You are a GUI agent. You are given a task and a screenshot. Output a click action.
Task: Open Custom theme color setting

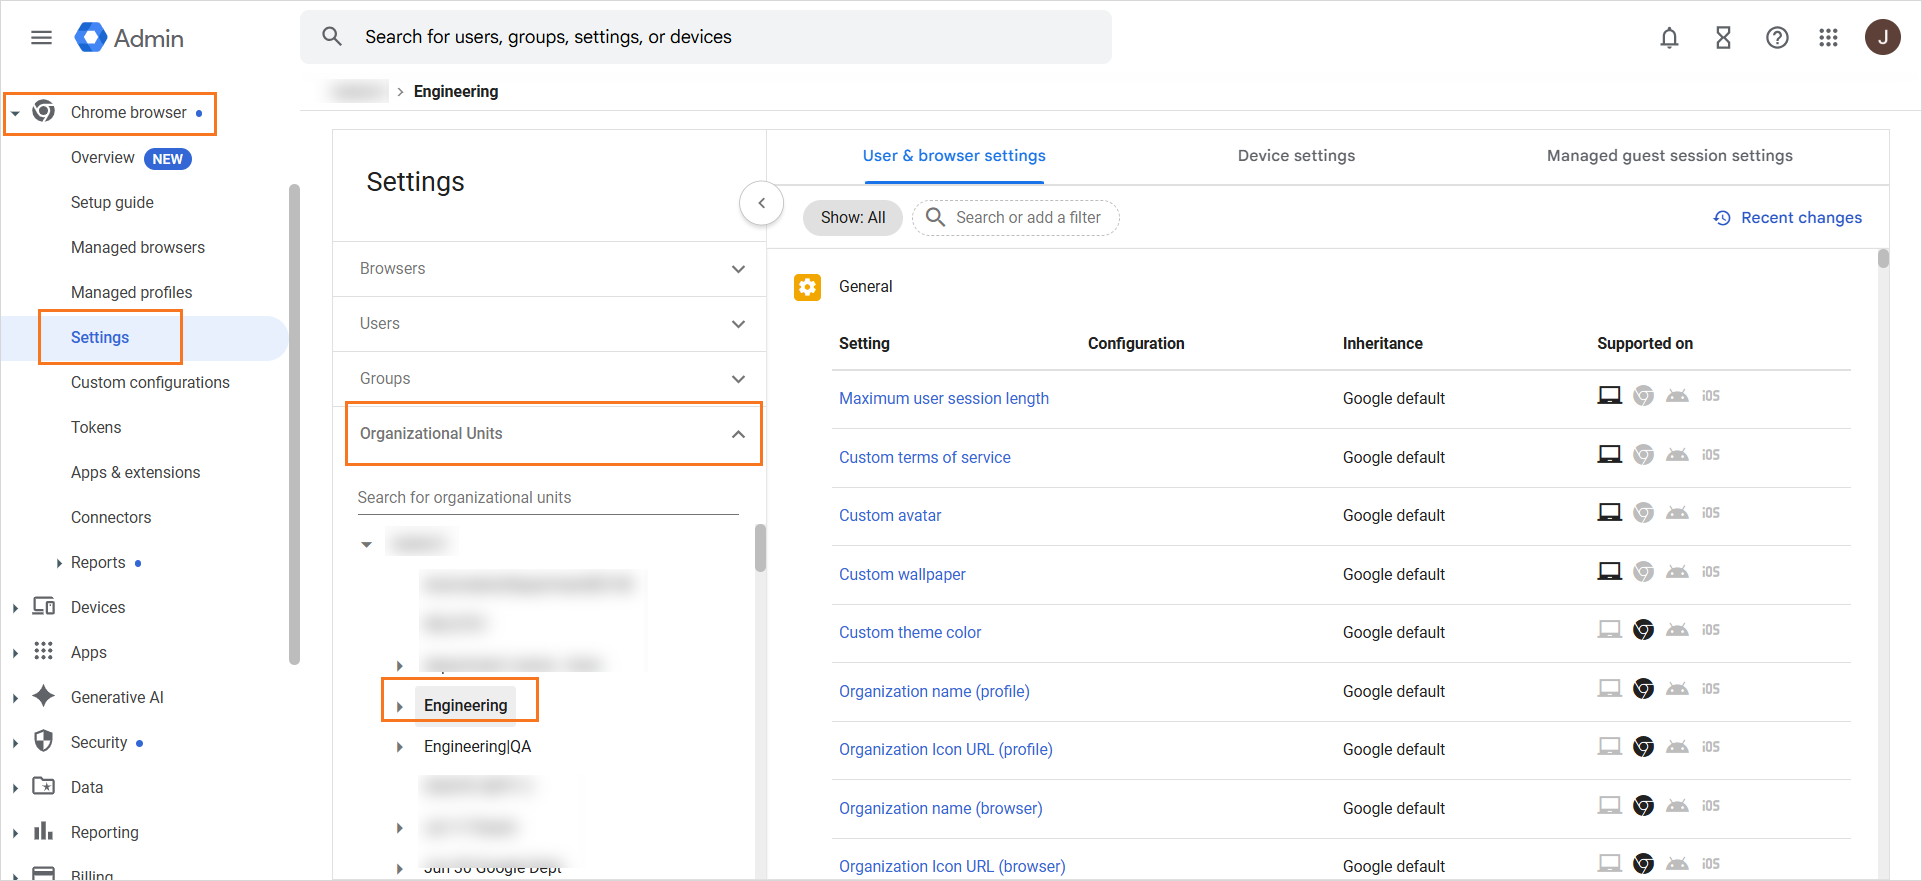pyautogui.click(x=910, y=632)
